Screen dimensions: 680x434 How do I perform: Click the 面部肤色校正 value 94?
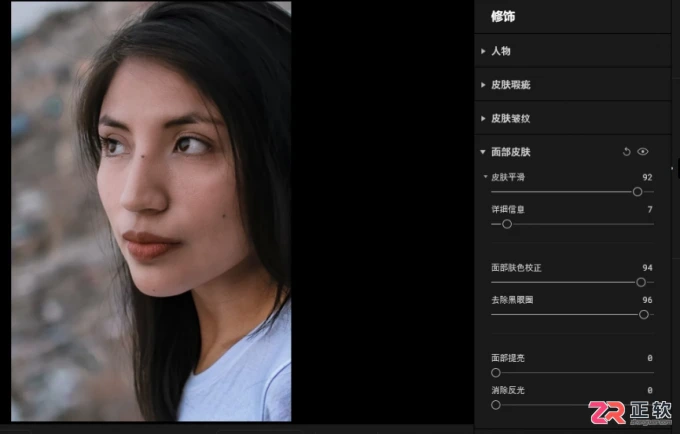(647, 268)
